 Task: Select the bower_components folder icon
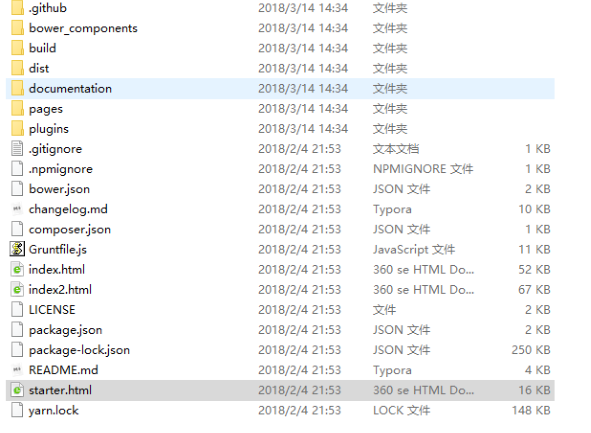tap(17, 28)
